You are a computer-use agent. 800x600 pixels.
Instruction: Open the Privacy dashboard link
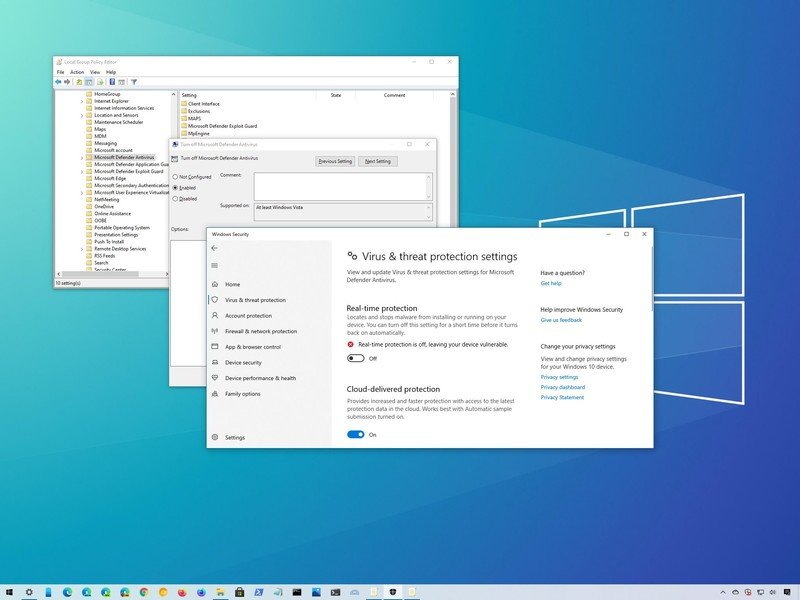coord(563,387)
